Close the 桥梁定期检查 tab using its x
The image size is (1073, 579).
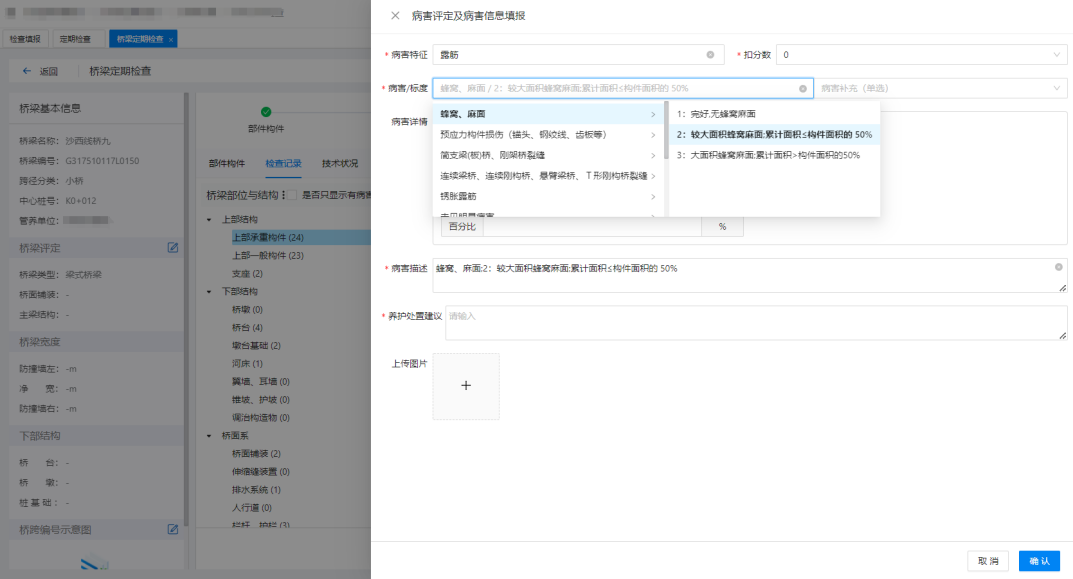coord(171,39)
